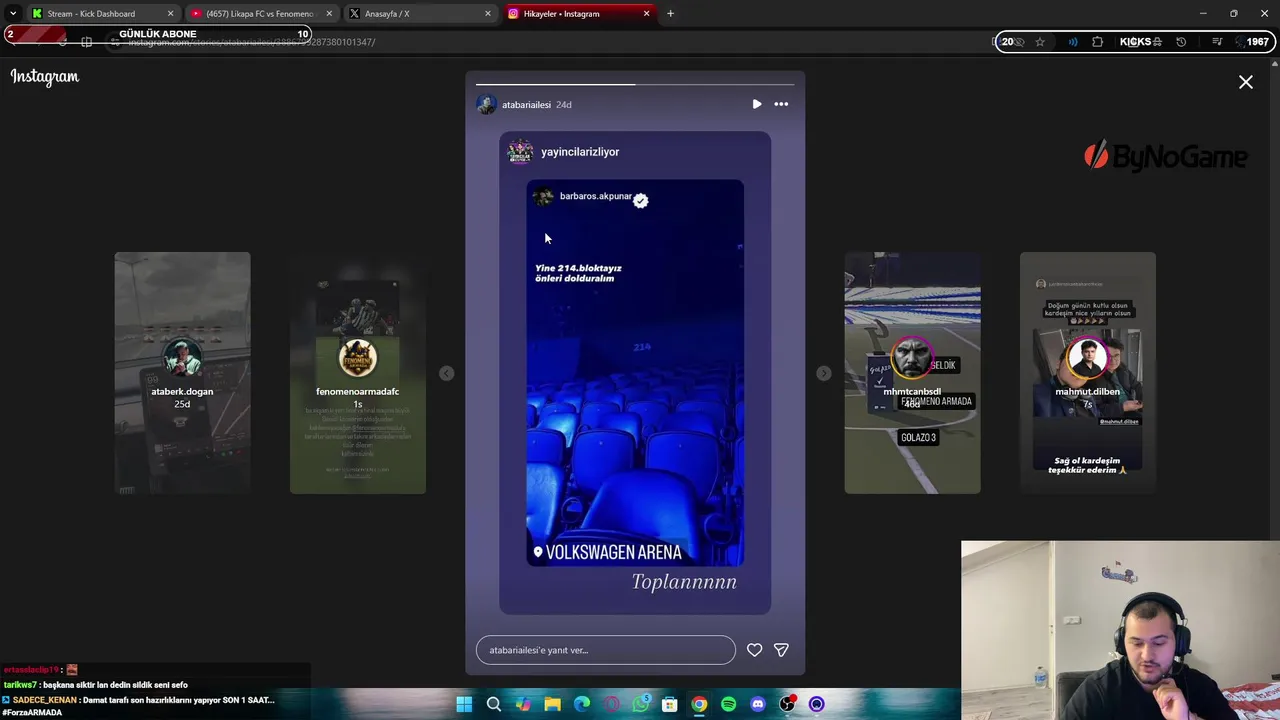Open WhatsApp from the taskbar

[641, 704]
